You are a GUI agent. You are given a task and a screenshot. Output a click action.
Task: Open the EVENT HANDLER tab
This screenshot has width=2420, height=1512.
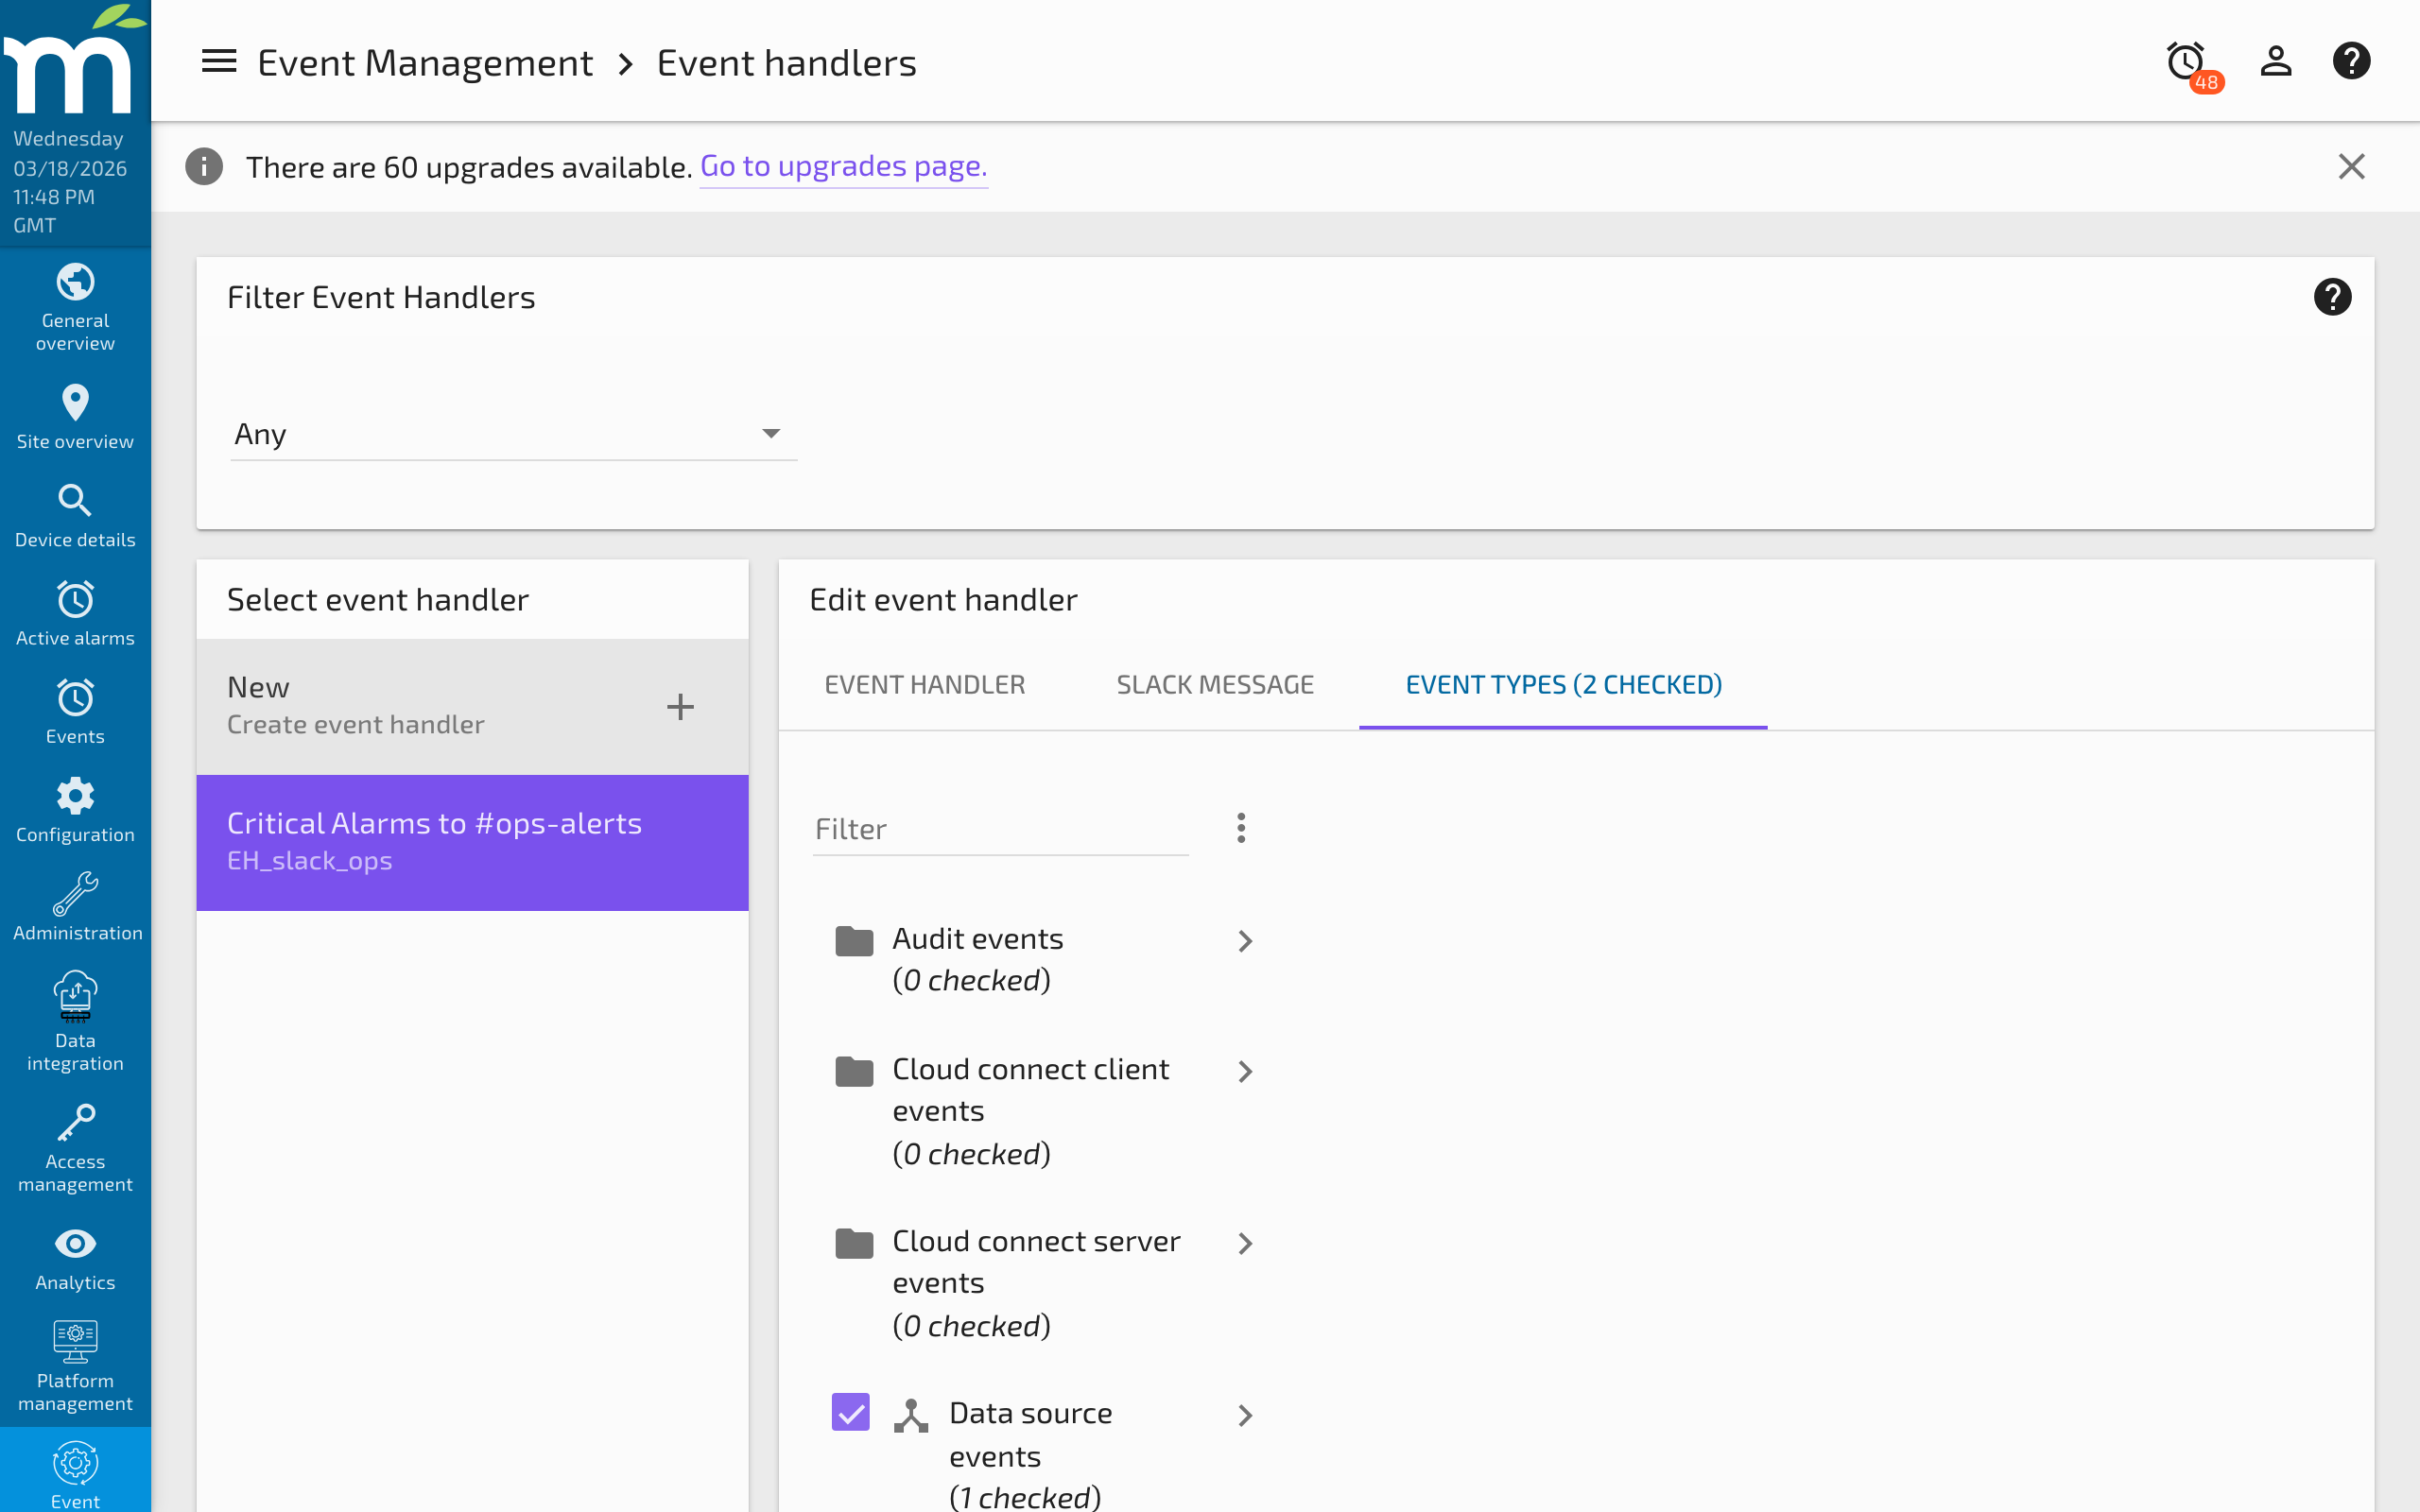[x=924, y=684]
